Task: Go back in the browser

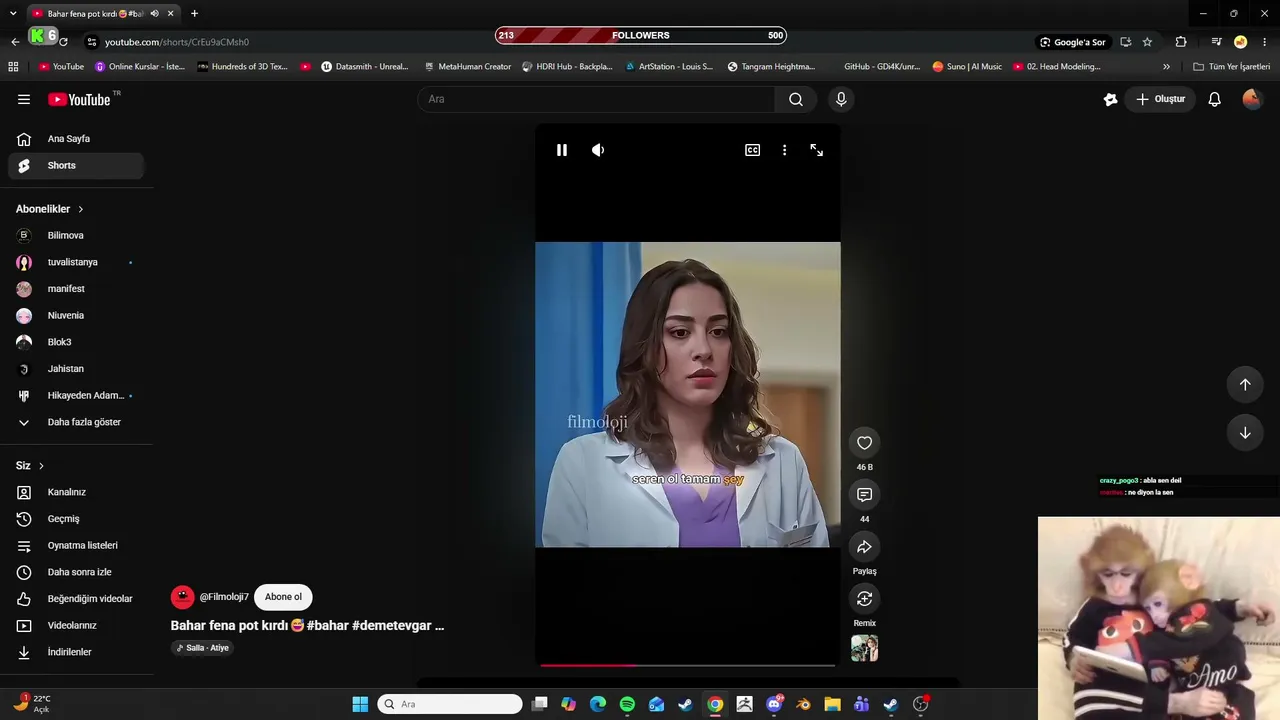Action: (15, 42)
